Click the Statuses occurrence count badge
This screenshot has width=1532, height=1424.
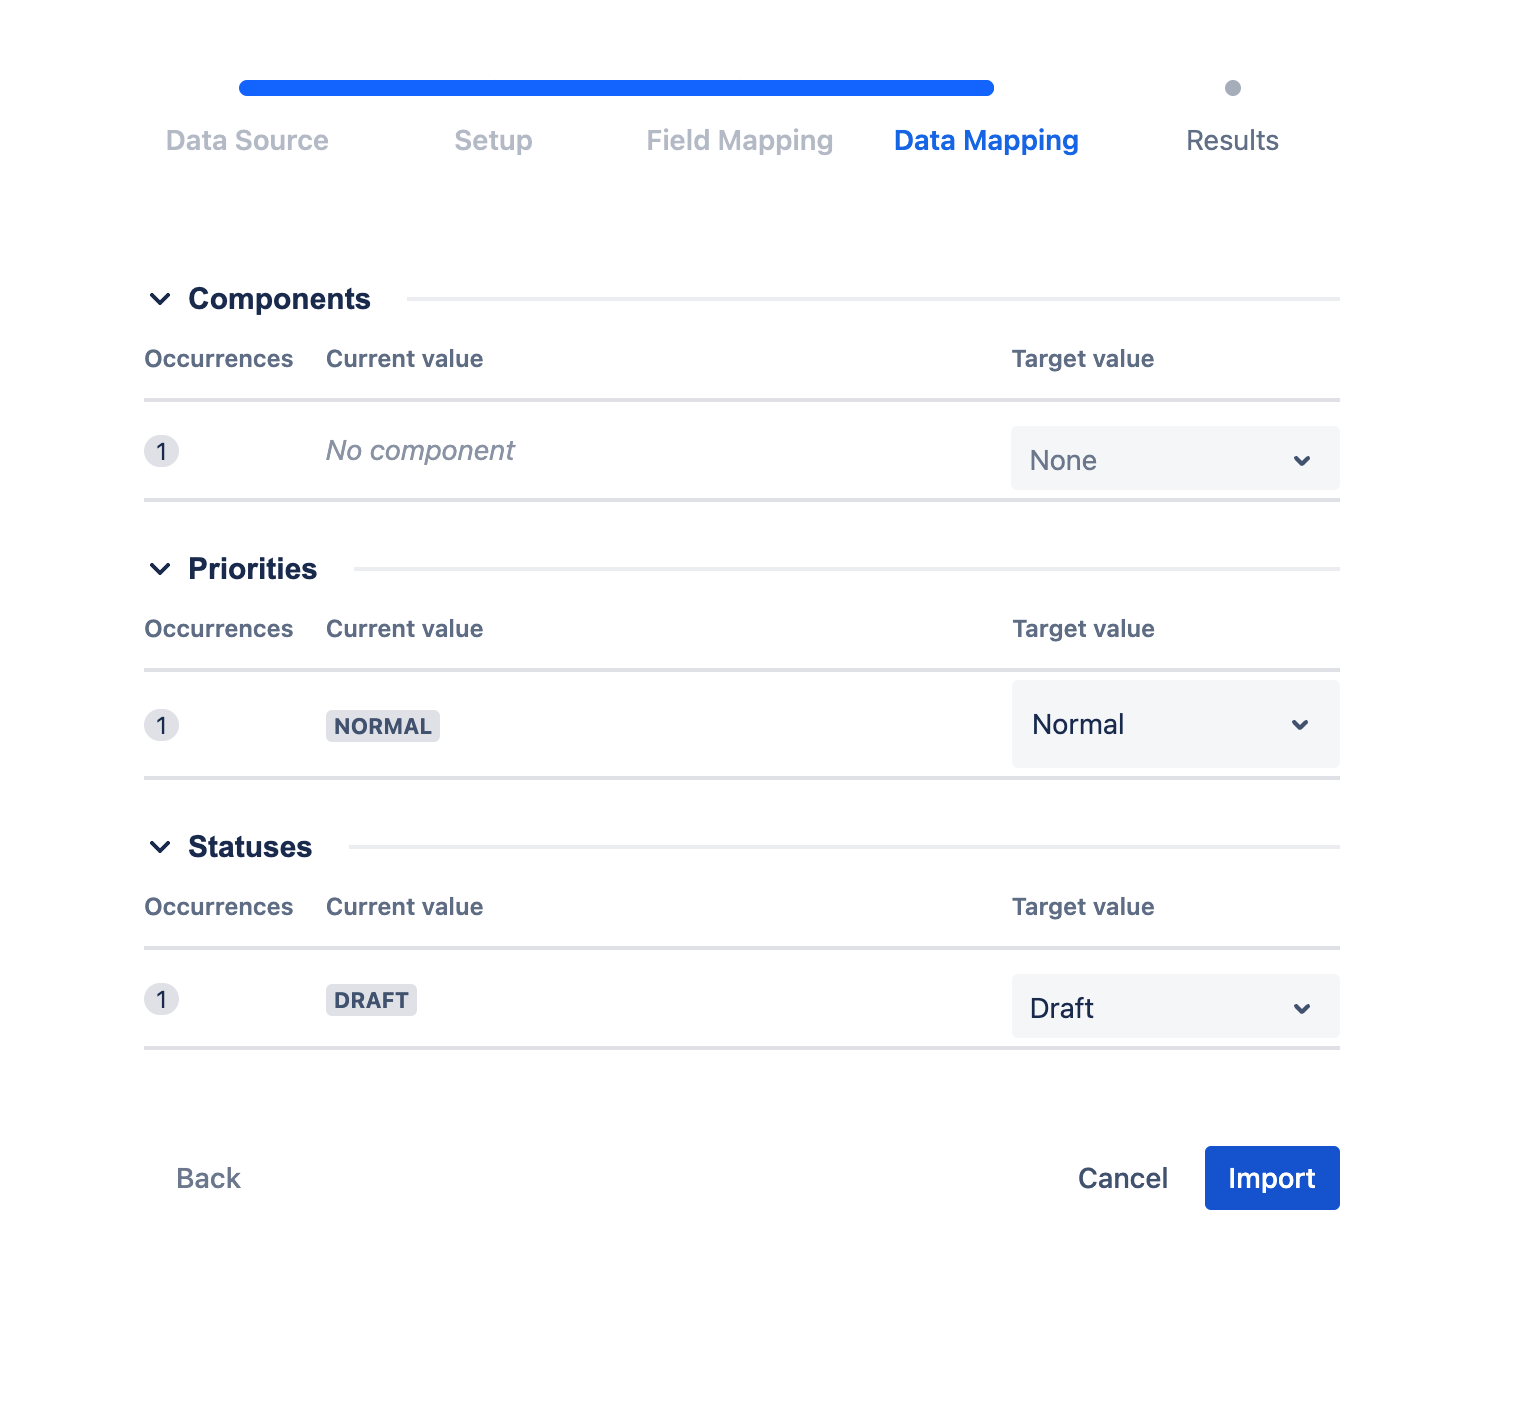161,999
